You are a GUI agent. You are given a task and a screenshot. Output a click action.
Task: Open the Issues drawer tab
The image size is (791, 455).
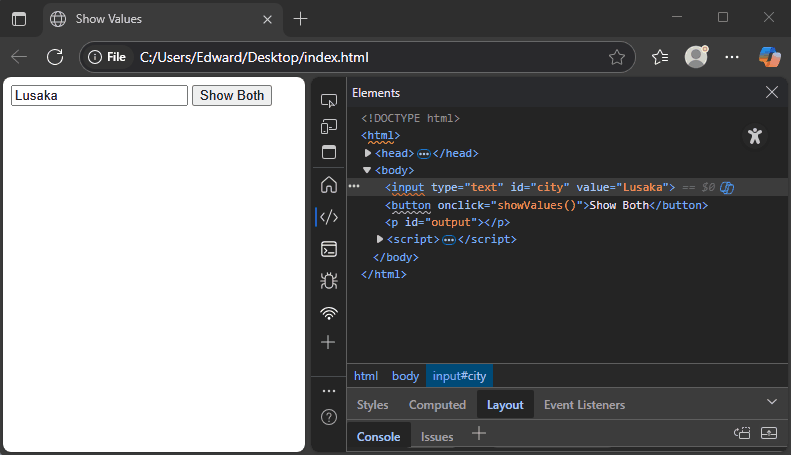coord(437,437)
